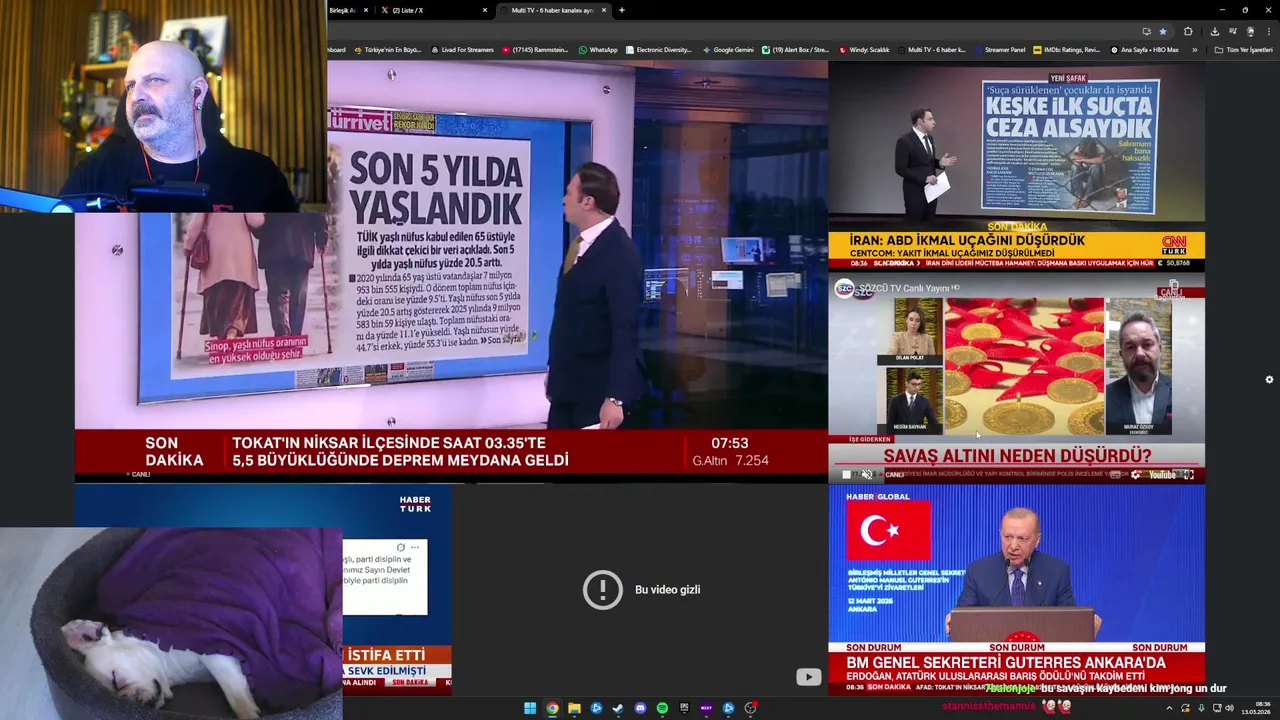
Task: Open the Windy: Sıcaklık bookmark
Action: click(x=864, y=50)
